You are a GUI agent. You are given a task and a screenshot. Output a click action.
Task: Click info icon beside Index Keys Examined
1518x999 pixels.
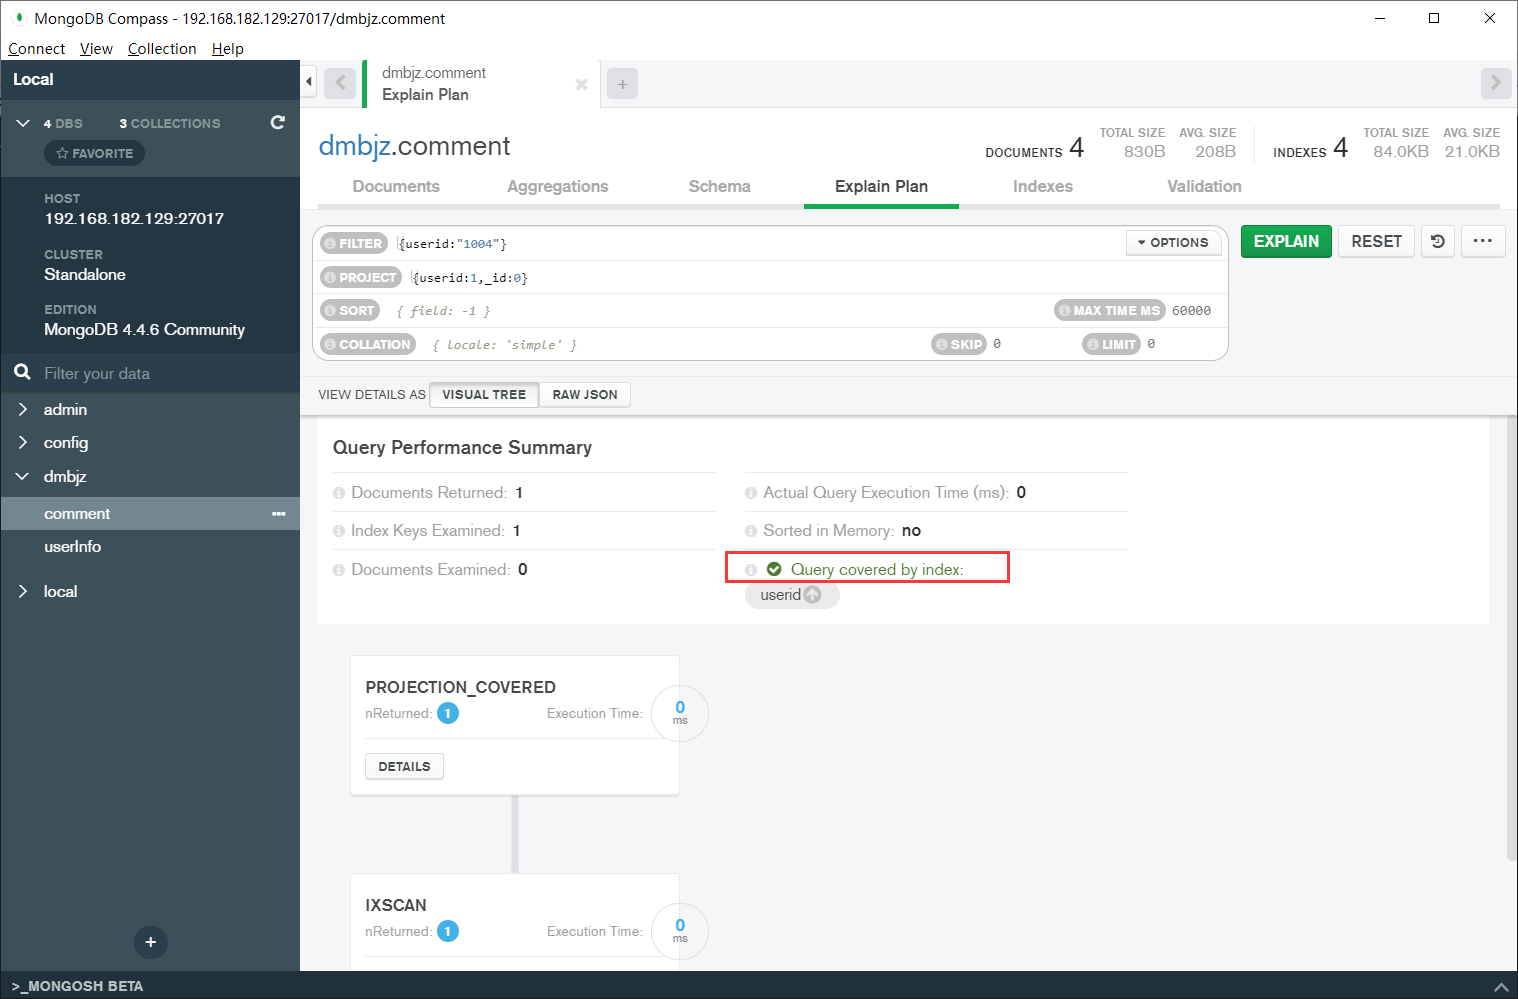[339, 531]
